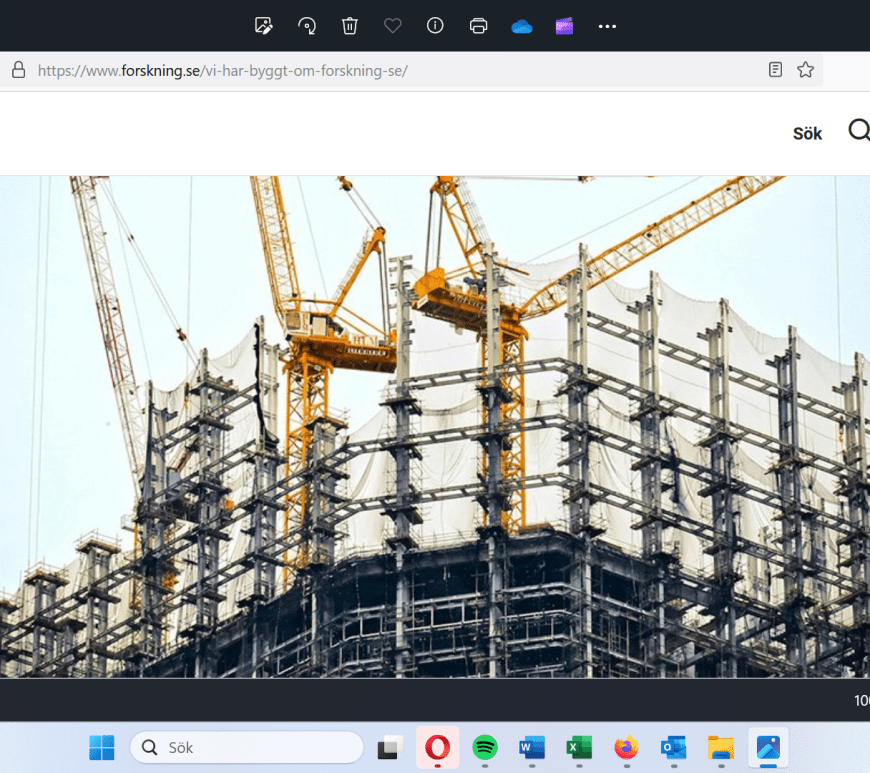Click the Sök link on the webpage
The height and width of the screenshot is (773, 870).
coord(807,134)
